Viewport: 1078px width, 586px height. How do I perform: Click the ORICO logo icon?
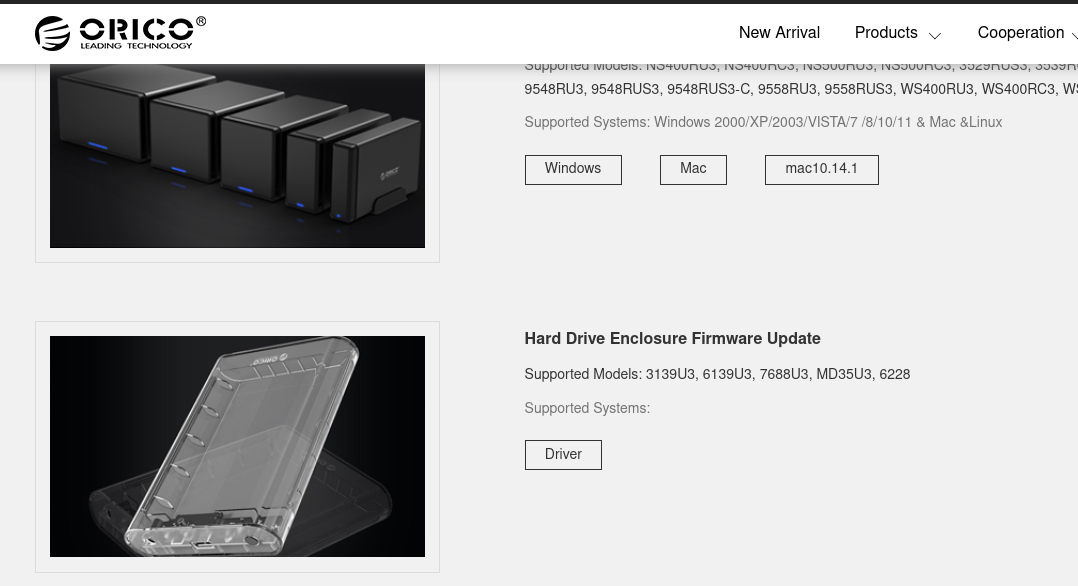[x=52, y=33]
